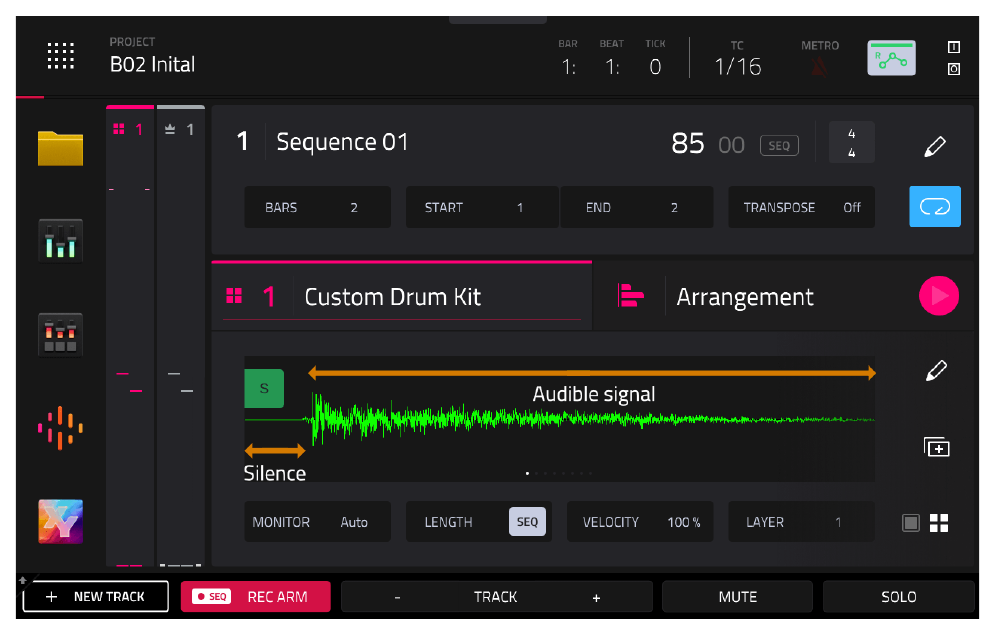Click the TRACK plus button
The height and width of the screenshot is (636, 996).
click(596, 597)
